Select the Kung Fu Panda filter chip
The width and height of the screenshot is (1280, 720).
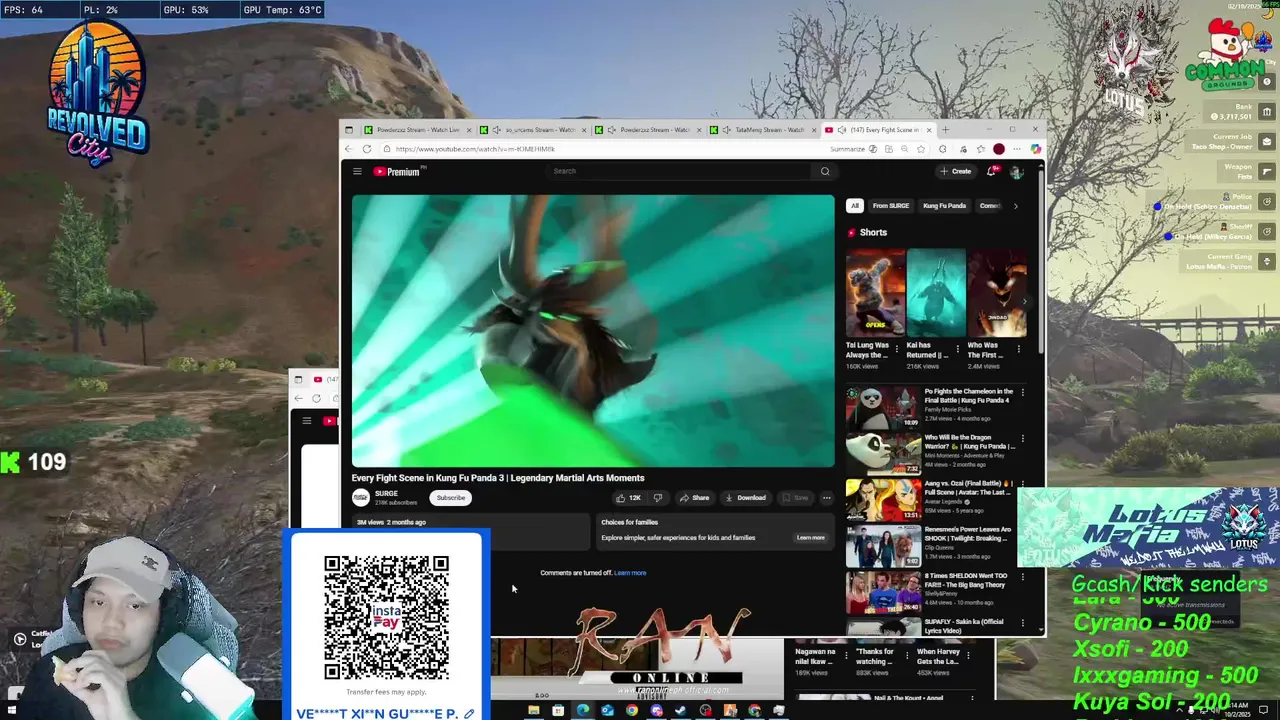tap(944, 206)
